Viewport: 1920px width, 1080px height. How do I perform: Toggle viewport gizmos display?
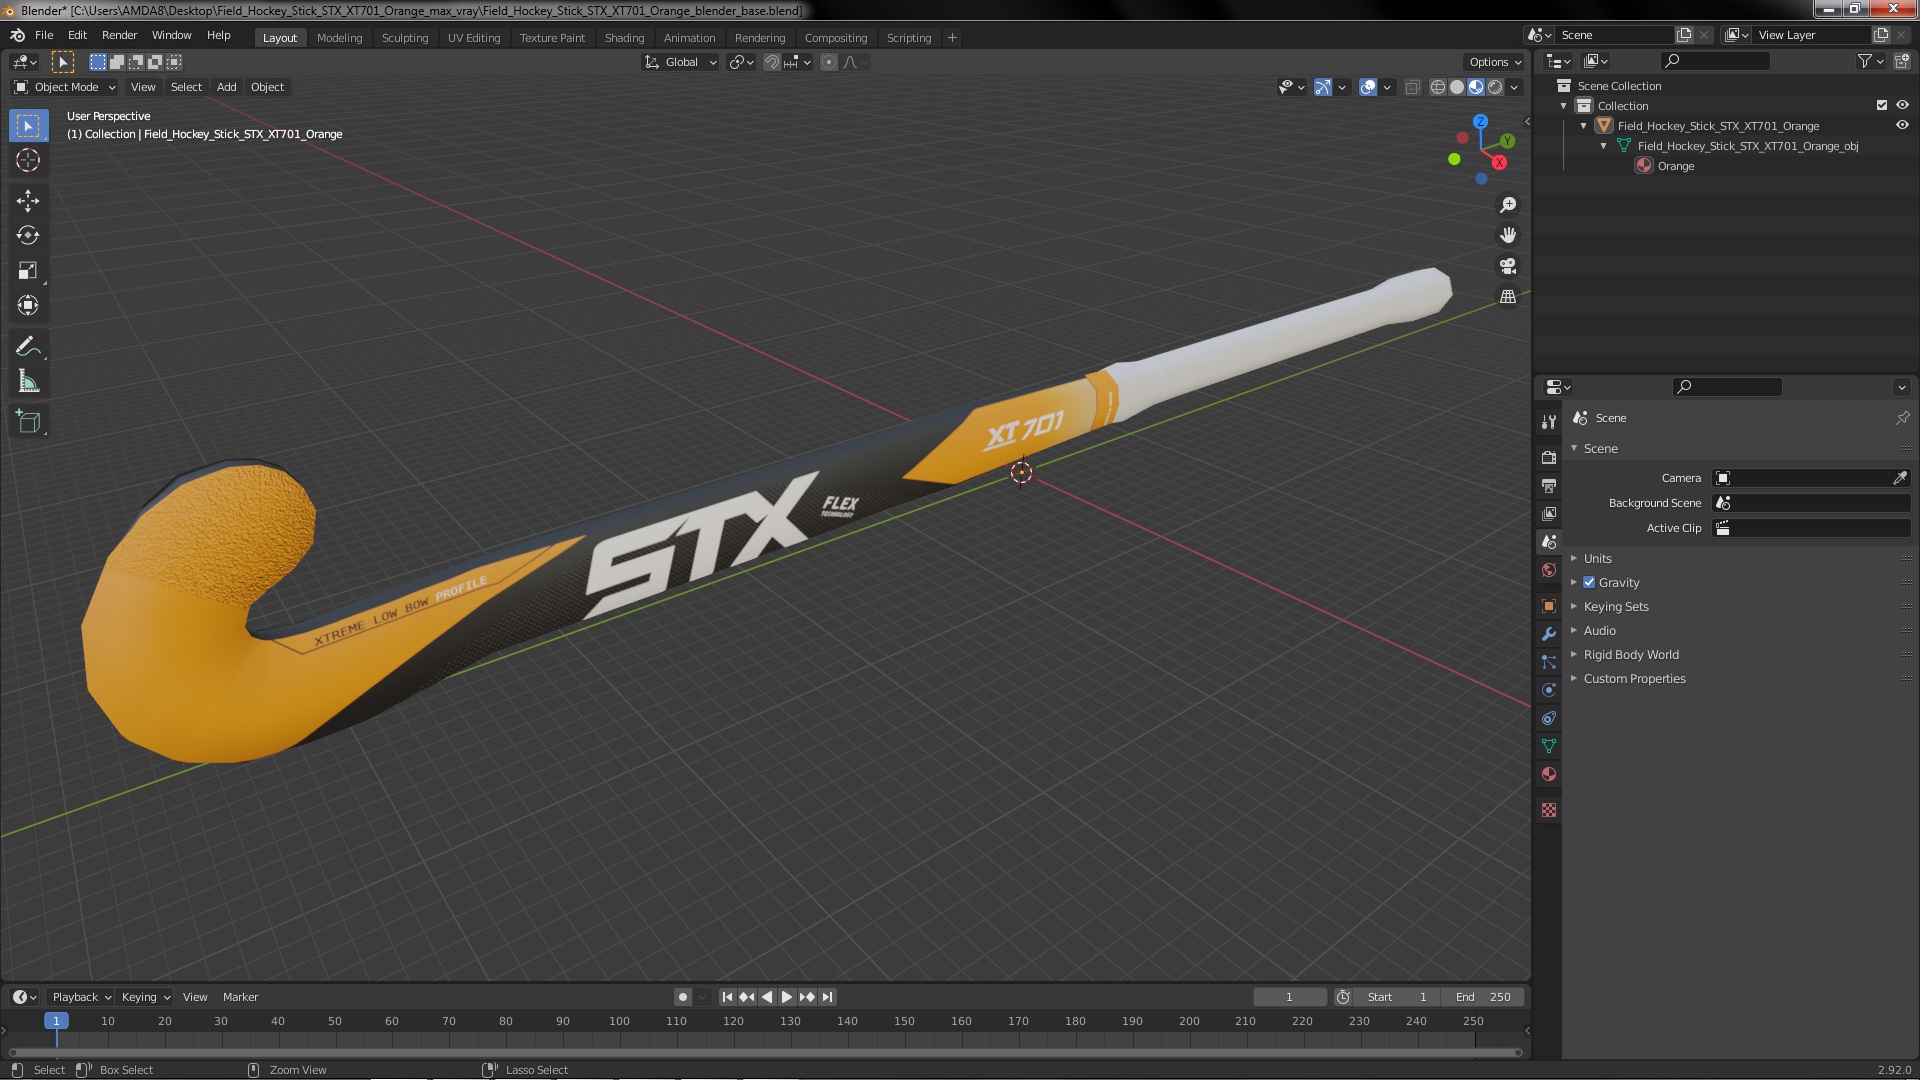pyautogui.click(x=1323, y=87)
